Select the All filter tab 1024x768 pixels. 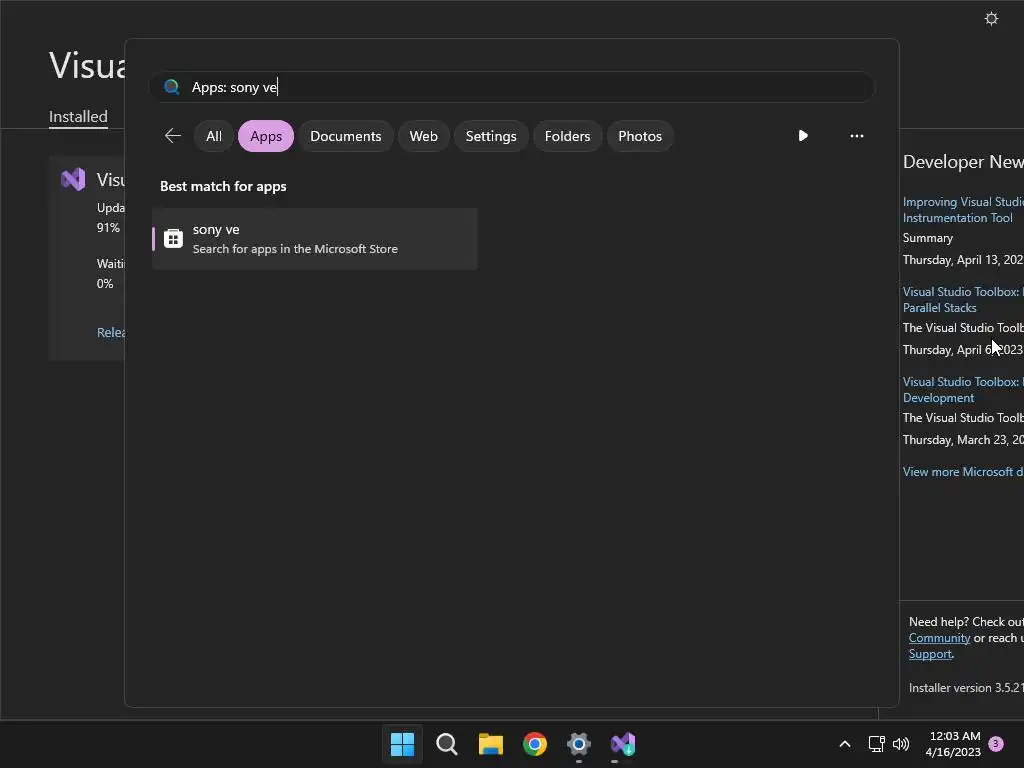214,136
